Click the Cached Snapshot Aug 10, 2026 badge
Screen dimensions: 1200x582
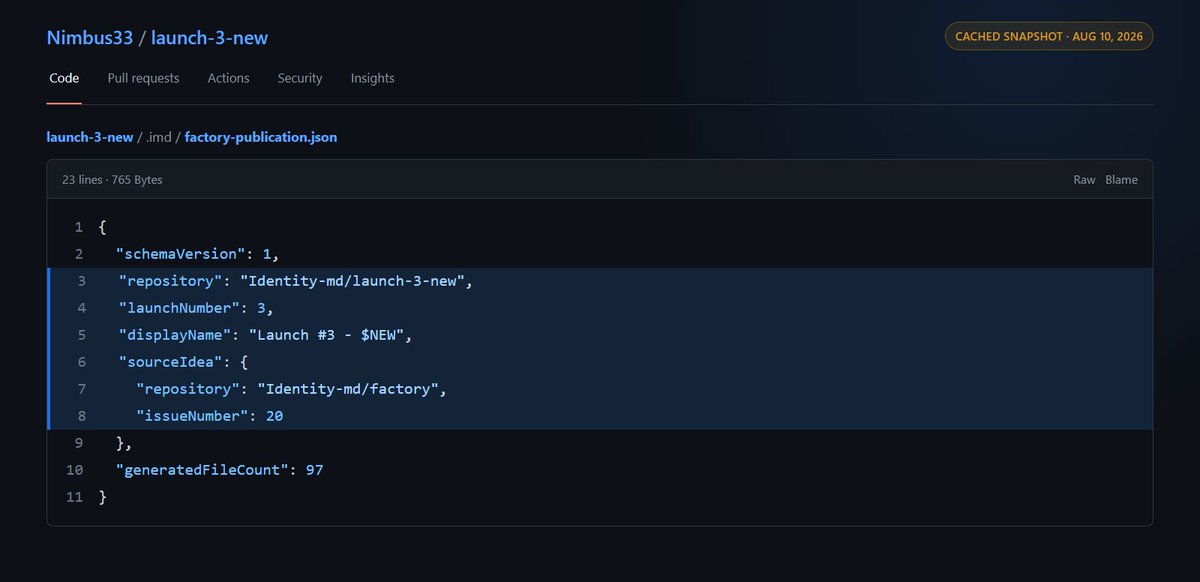(x=1049, y=36)
